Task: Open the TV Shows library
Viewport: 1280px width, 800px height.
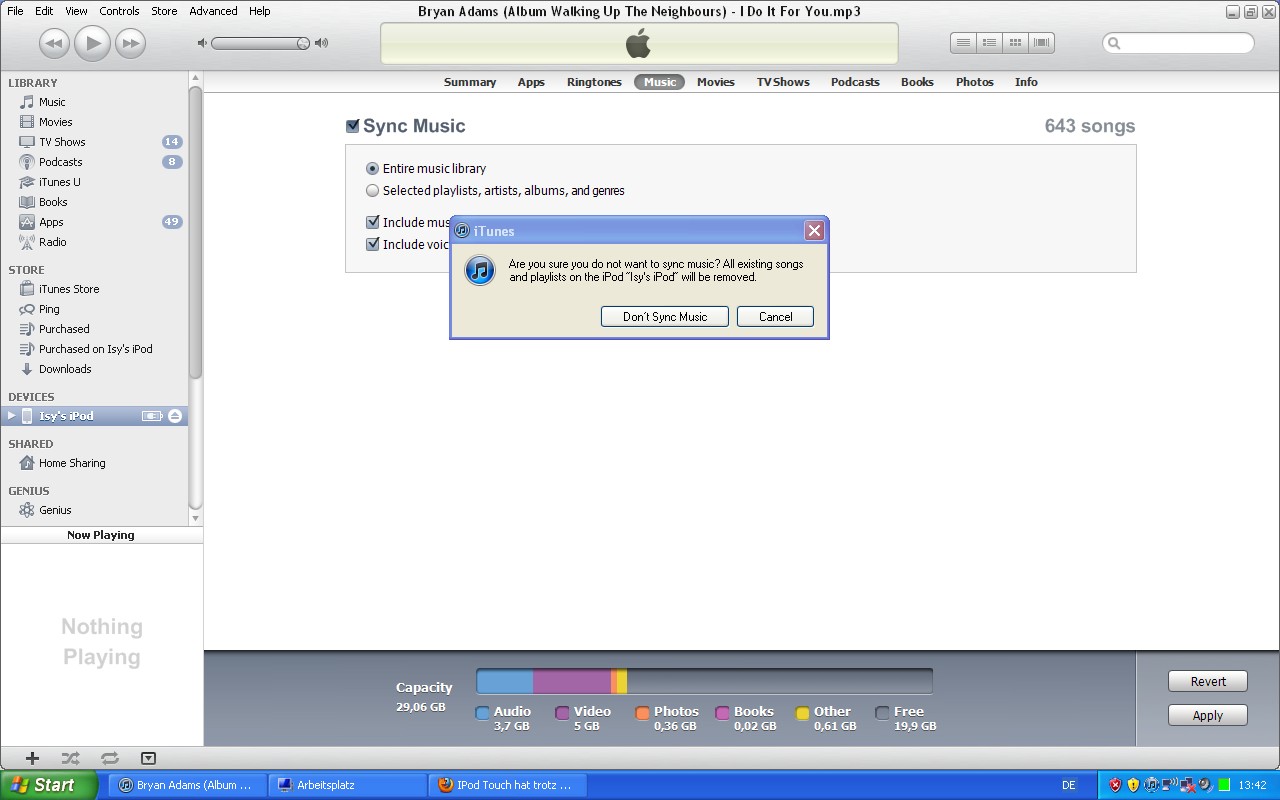Action: [x=62, y=142]
